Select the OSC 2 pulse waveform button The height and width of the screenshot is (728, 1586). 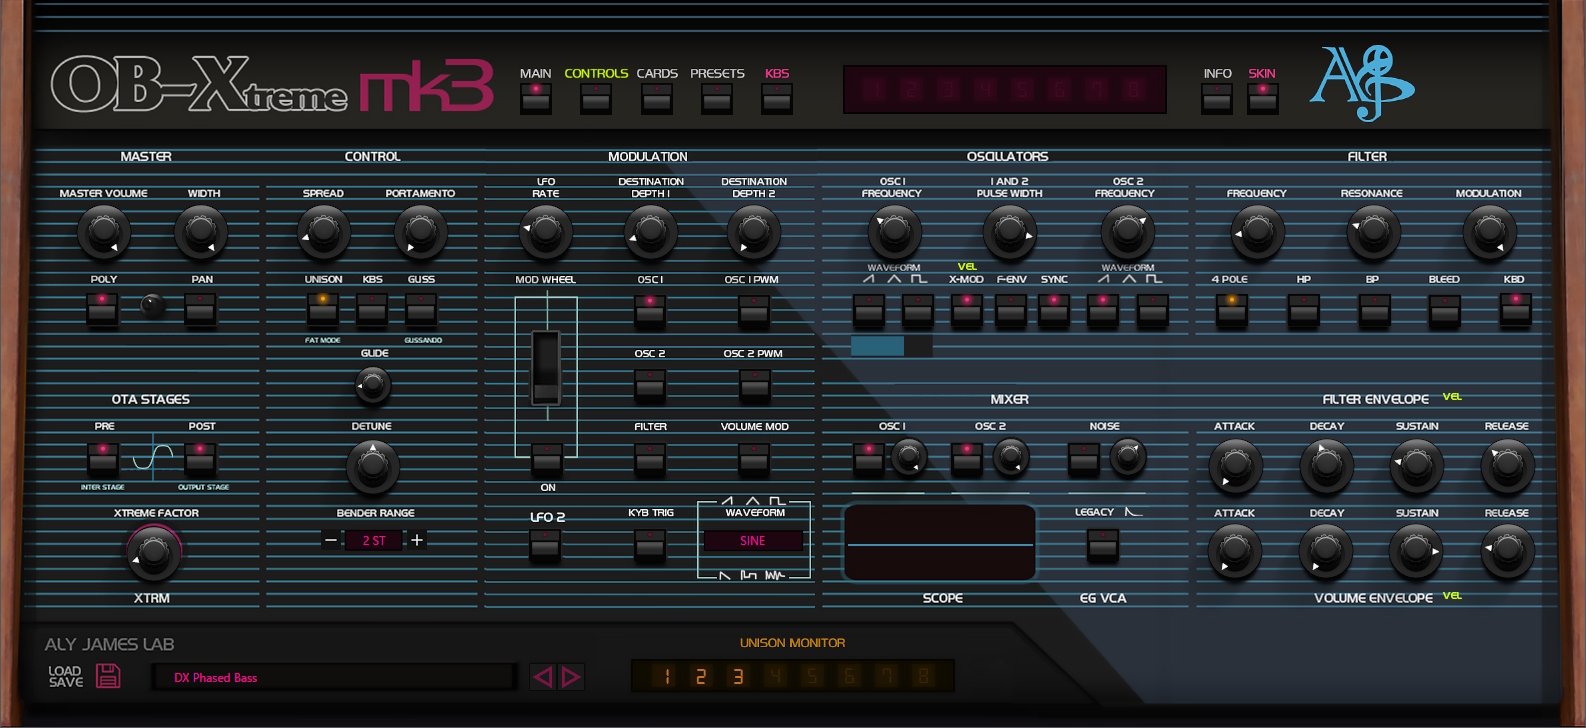pyautogui.click(x=1152, y=310)
